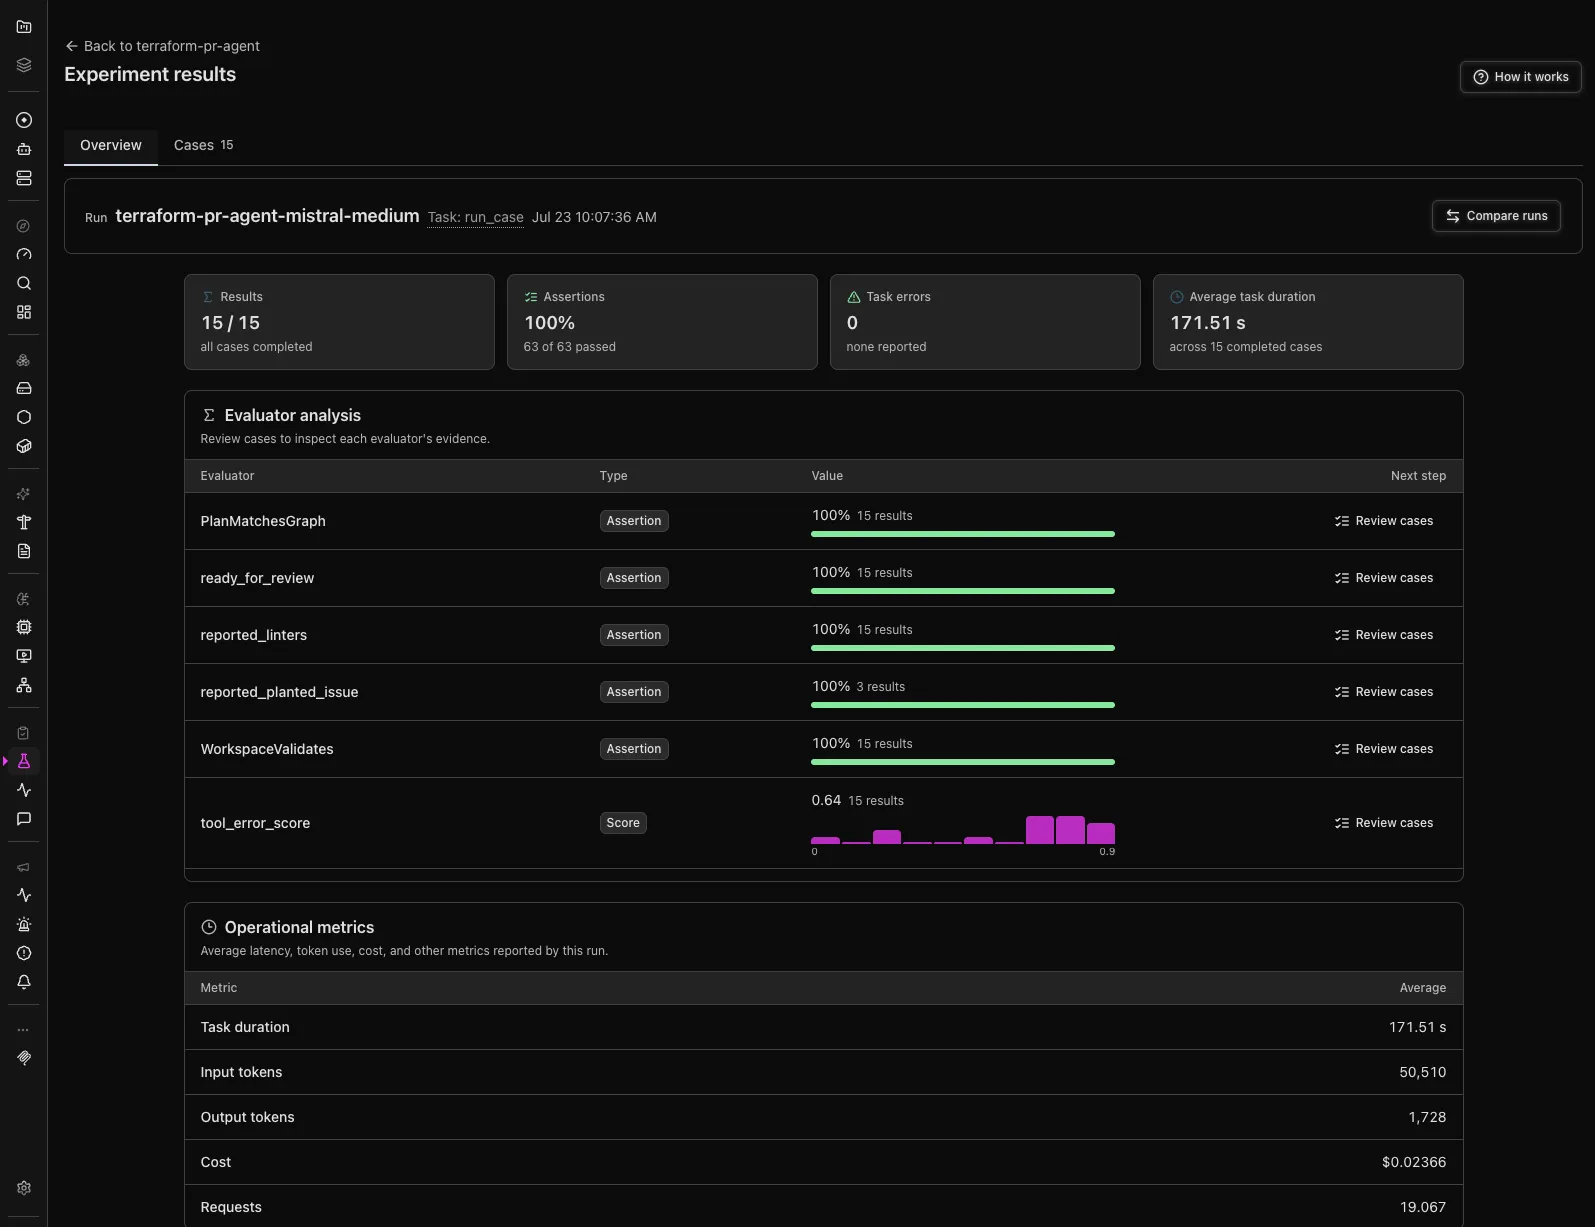Click the bell notifications sidebar icon
This screenshot has height=1227, width=1595.
[24, 982]
